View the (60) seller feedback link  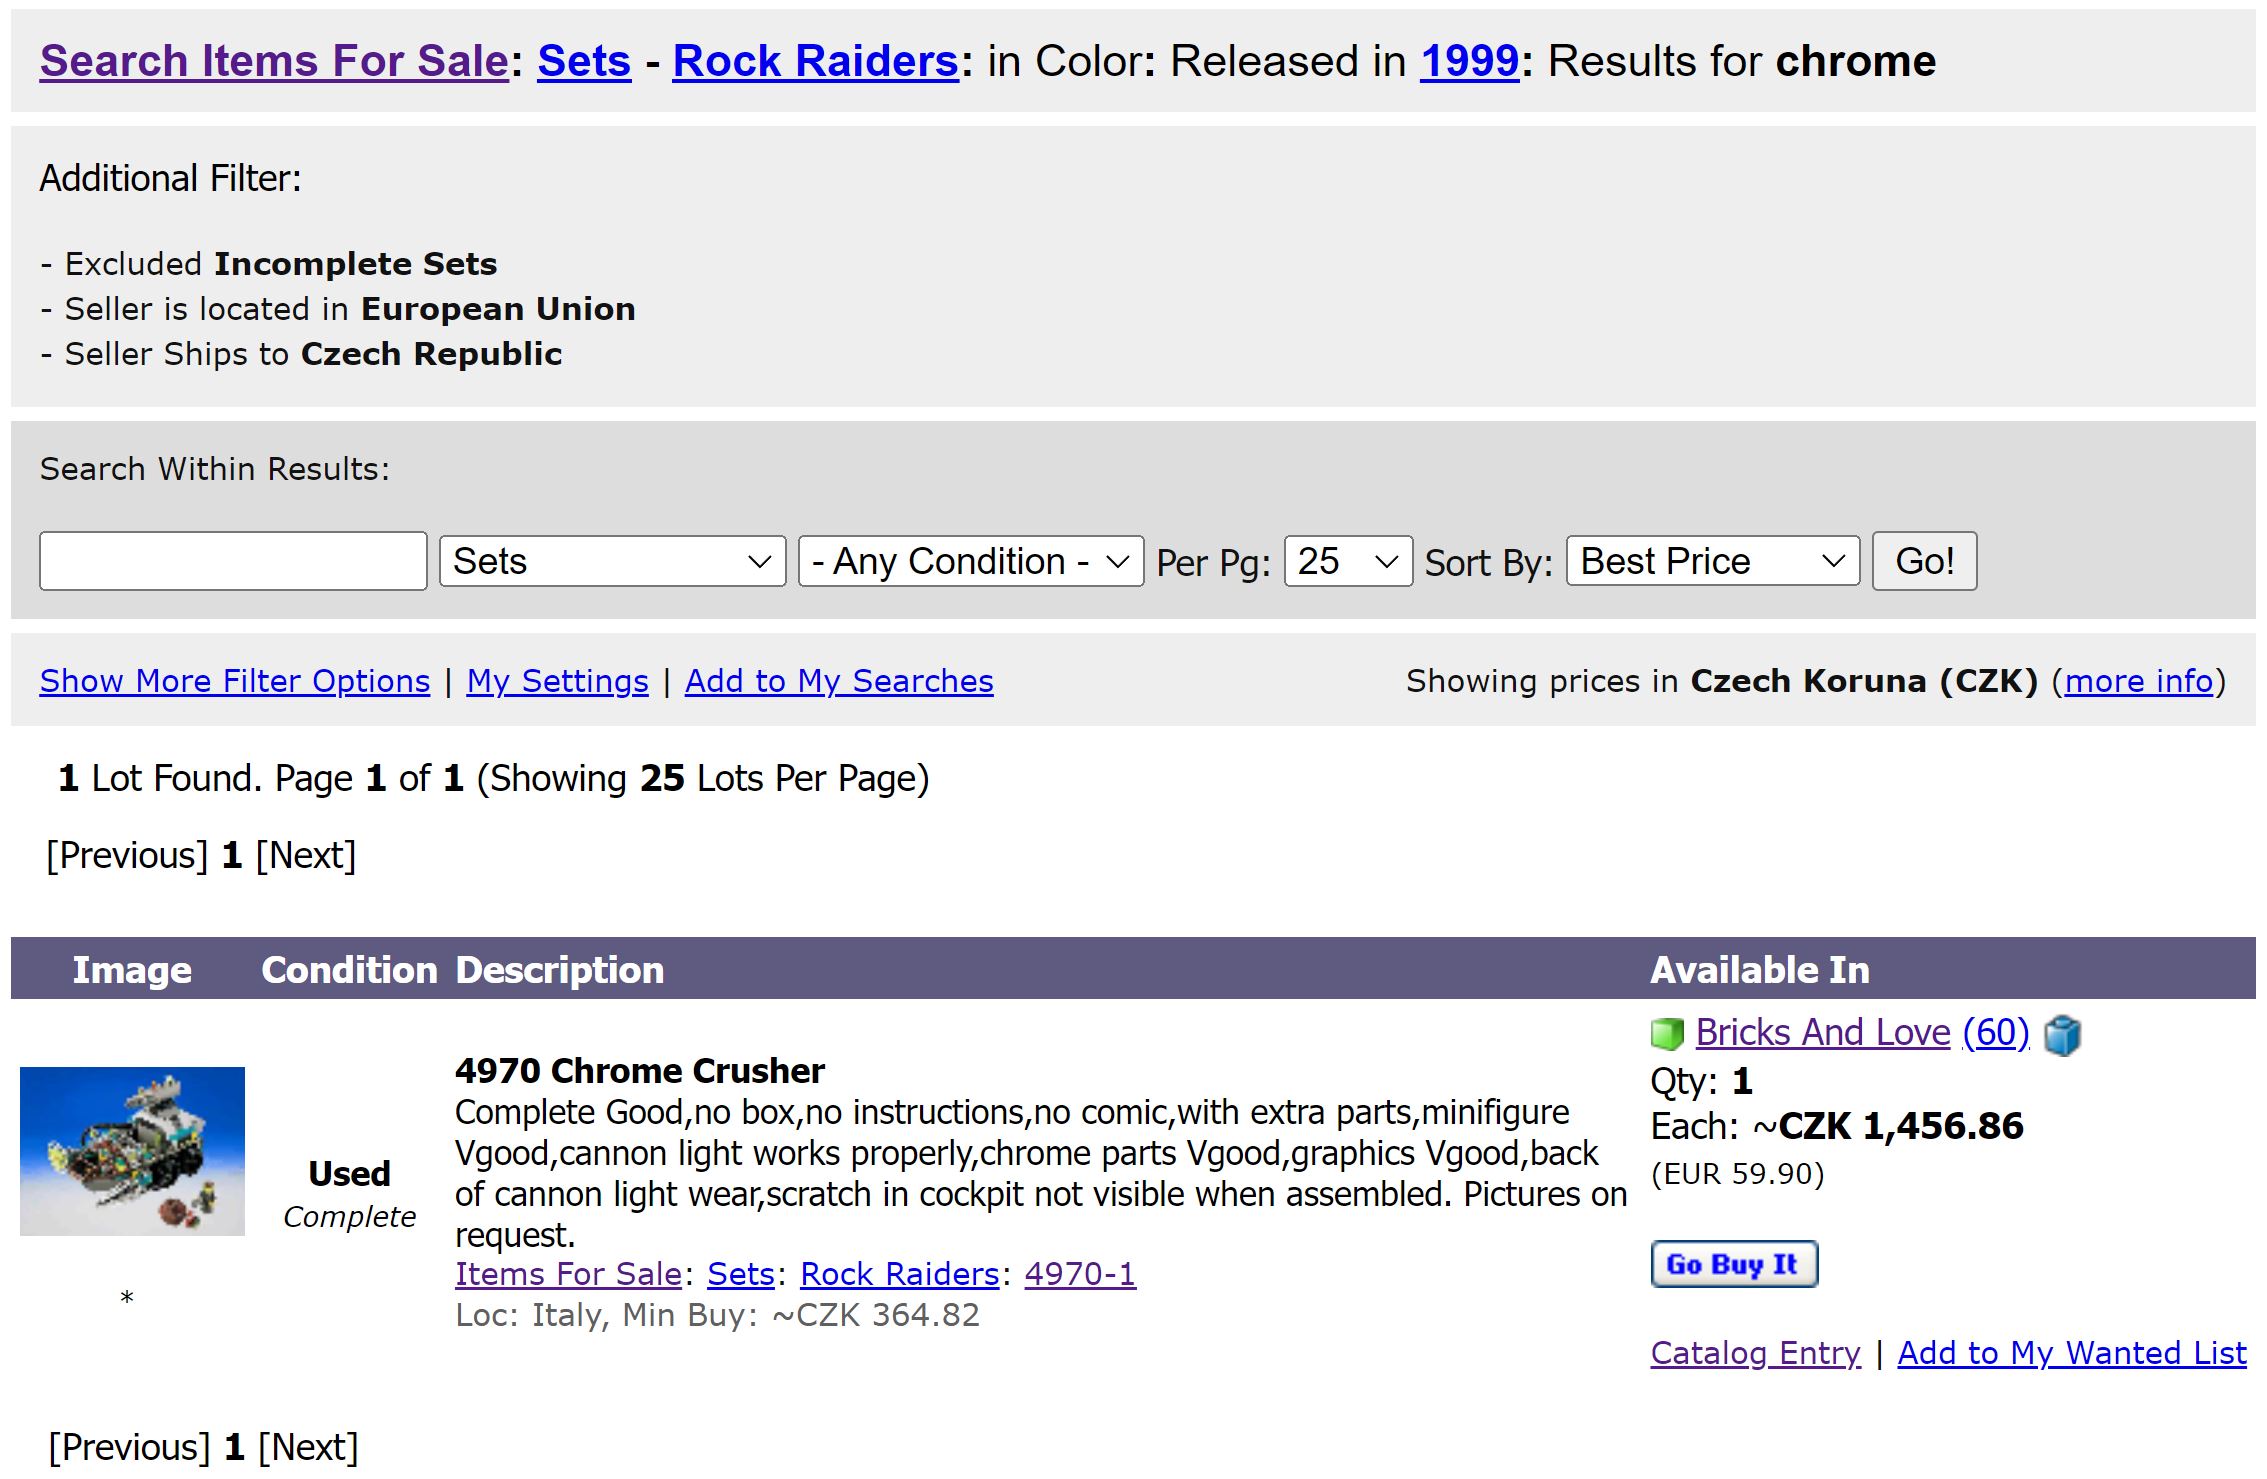coord(1996,1032)
